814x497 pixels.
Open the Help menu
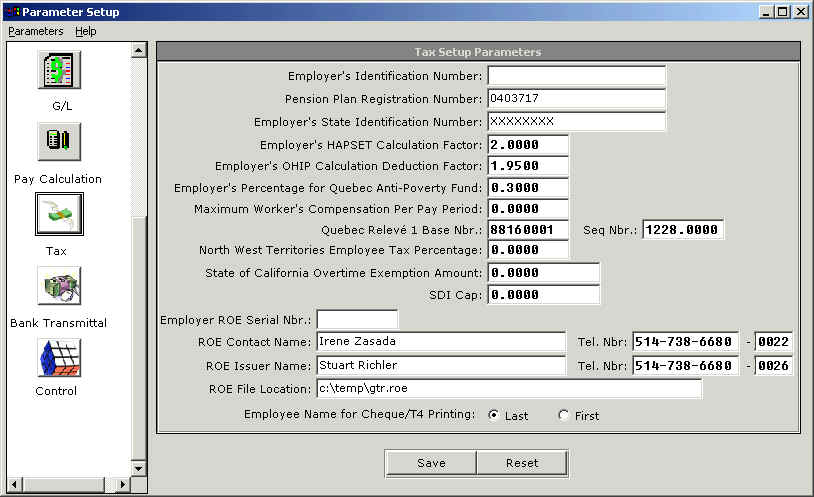(x=86, y=31)
